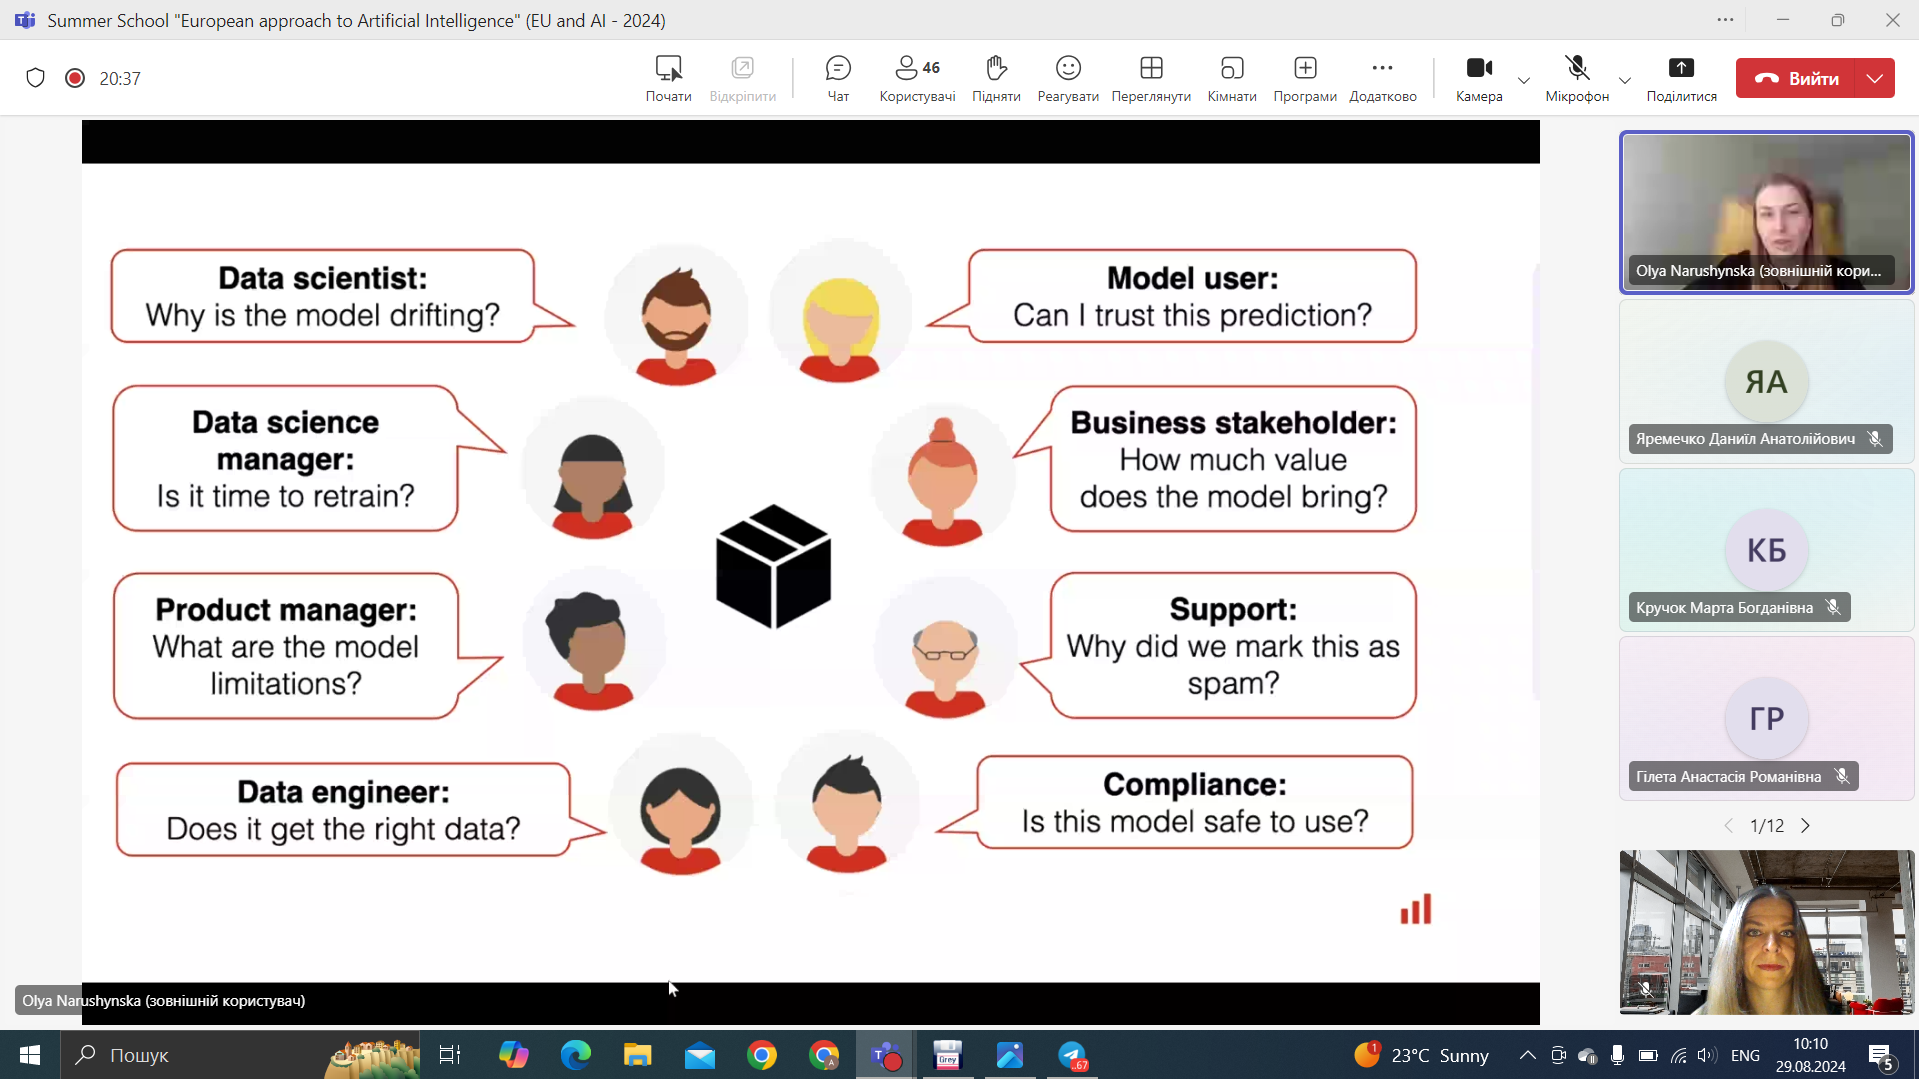Show the Користувачі participants list
Viewport: 1919px width, 1079px height.
coord(917,78)
